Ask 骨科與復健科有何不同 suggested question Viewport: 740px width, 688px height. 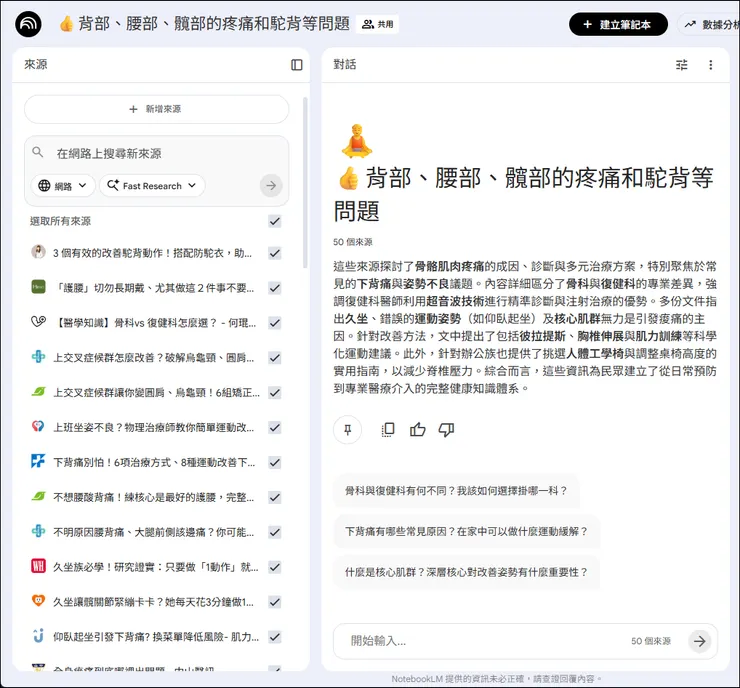(456, 491)
